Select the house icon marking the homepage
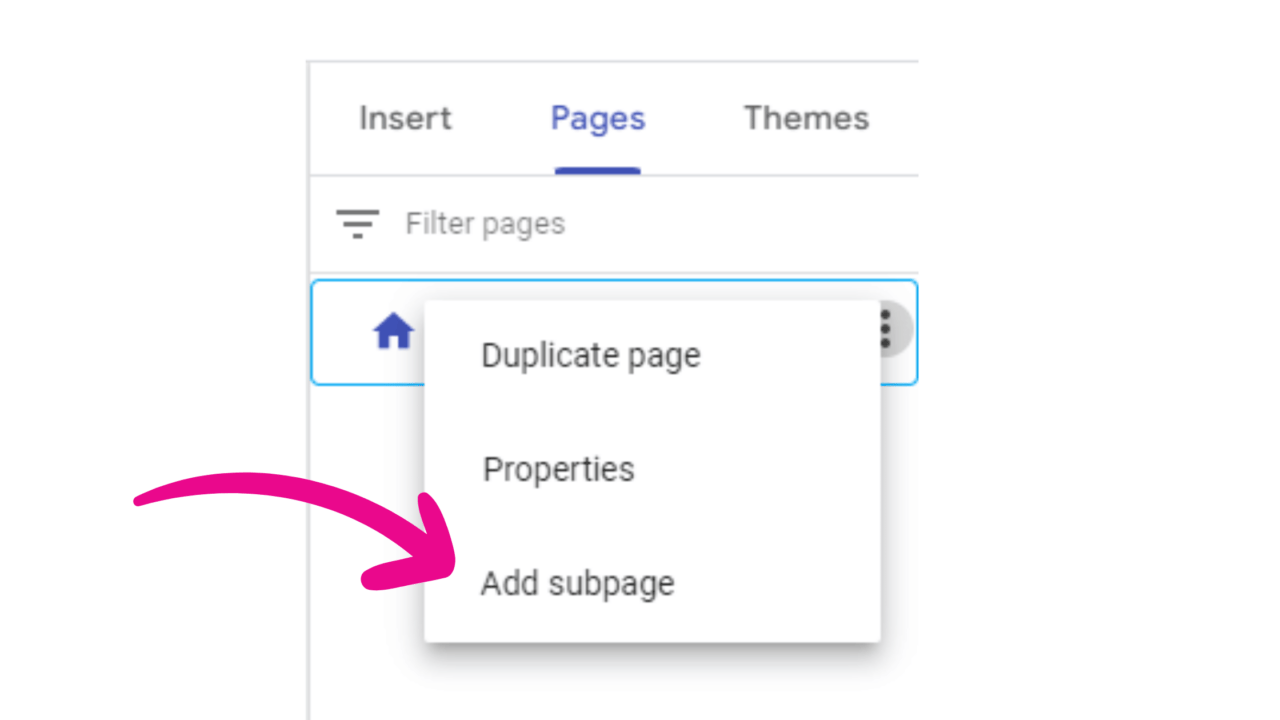This screenshot has height=720, width=1280. pyautogui.click(x=392, y=331)
